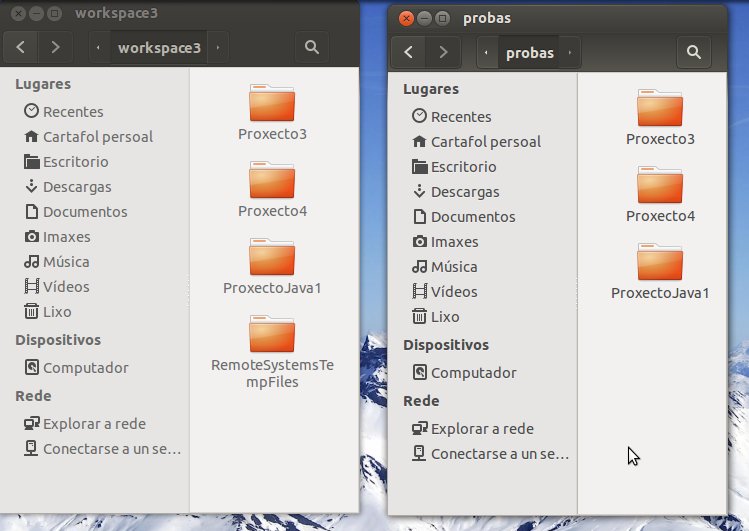Open Documentos in probas window sidebar
749x531 pixels.
coord(463,217)
